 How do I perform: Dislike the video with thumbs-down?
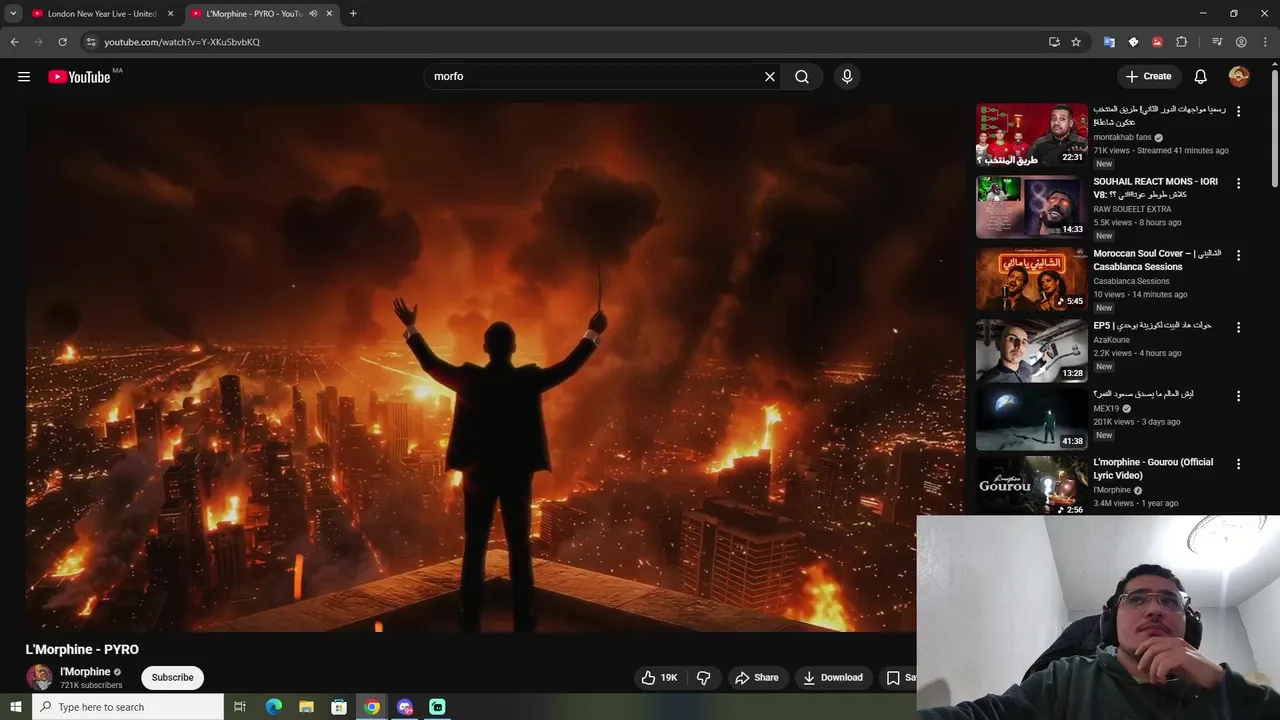pyautogui.click(x=704, y=677)
